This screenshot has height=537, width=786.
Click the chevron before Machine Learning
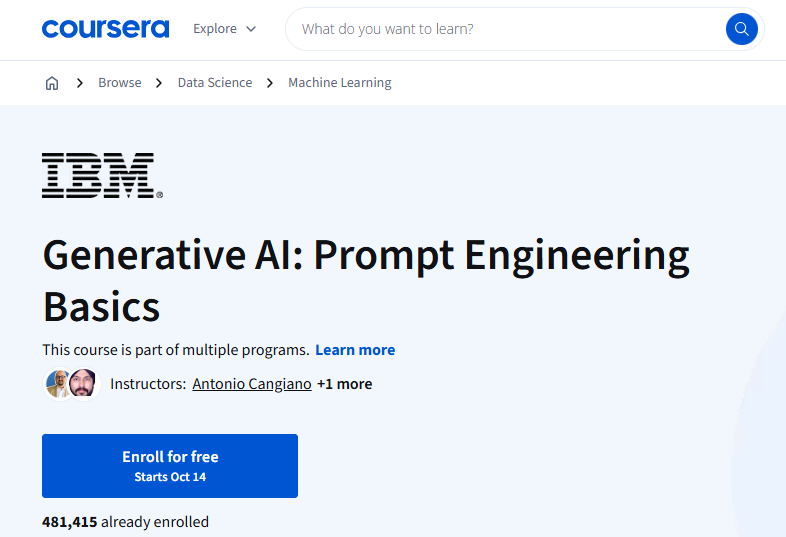click(270, 83)
